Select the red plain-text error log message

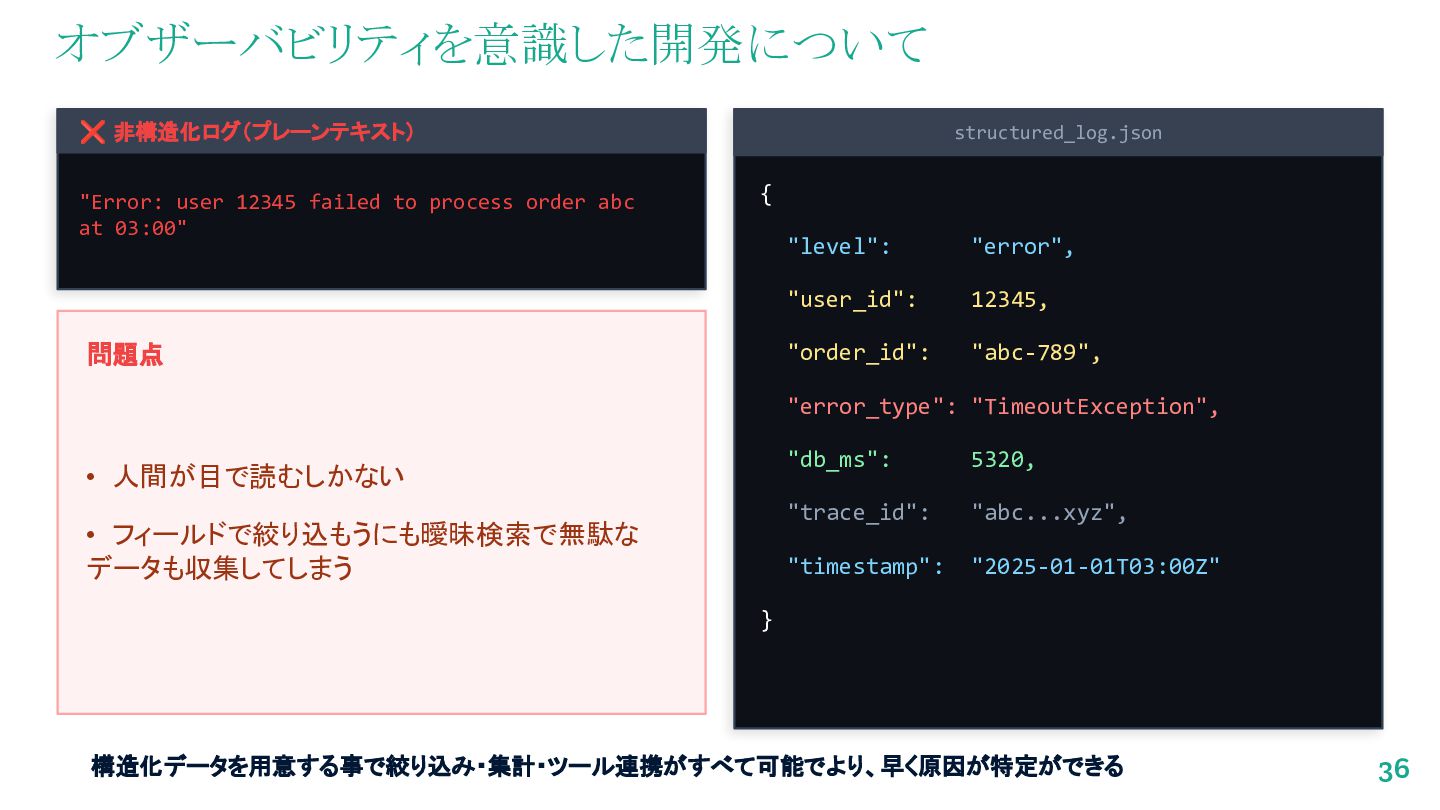(357, 215)
